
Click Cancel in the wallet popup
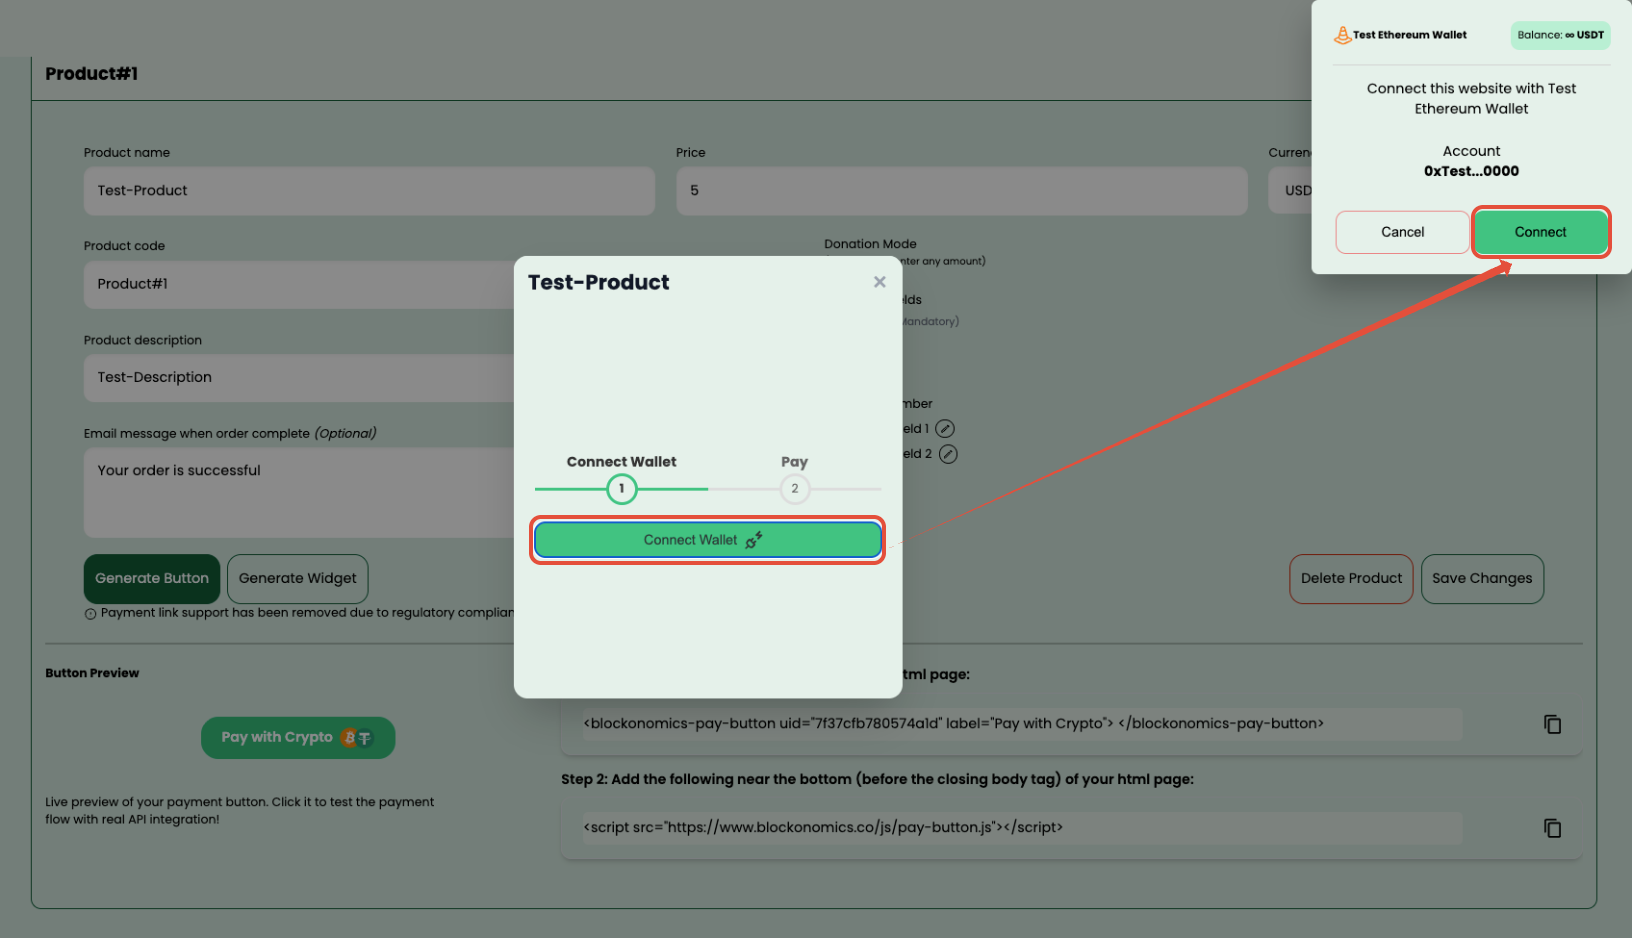point(1402,232)
